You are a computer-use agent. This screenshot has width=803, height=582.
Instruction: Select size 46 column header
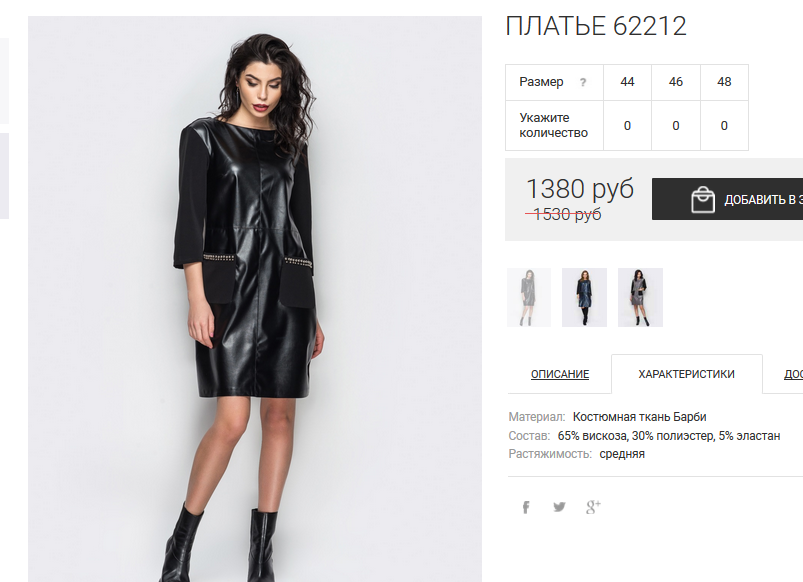point(675,82)
